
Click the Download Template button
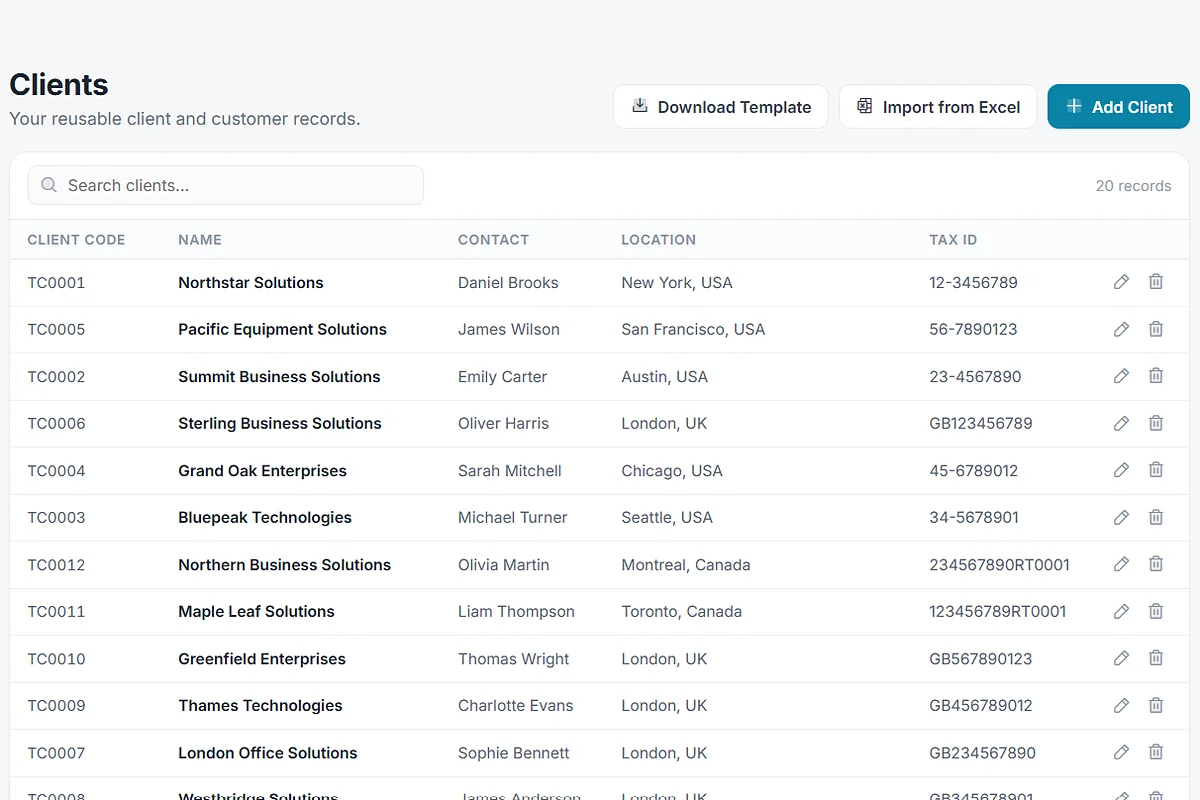[720, 106]
